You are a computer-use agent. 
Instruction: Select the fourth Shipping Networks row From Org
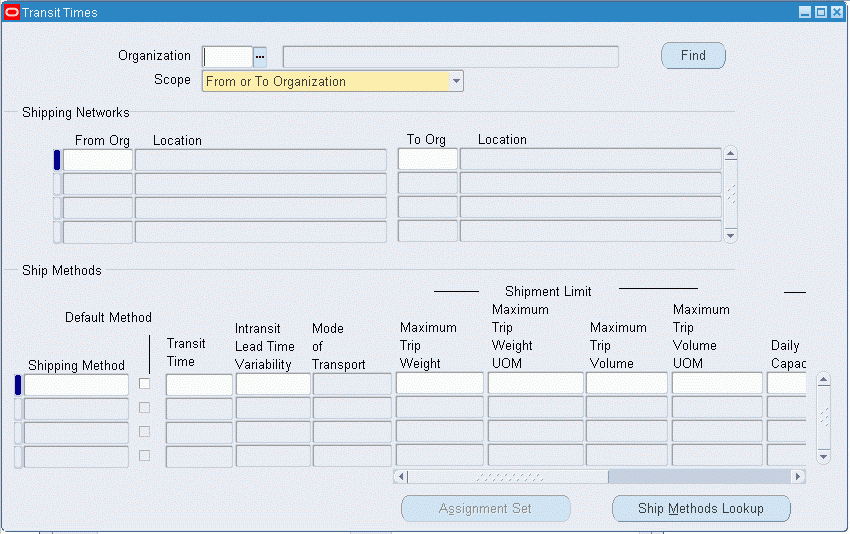(98, 231)
